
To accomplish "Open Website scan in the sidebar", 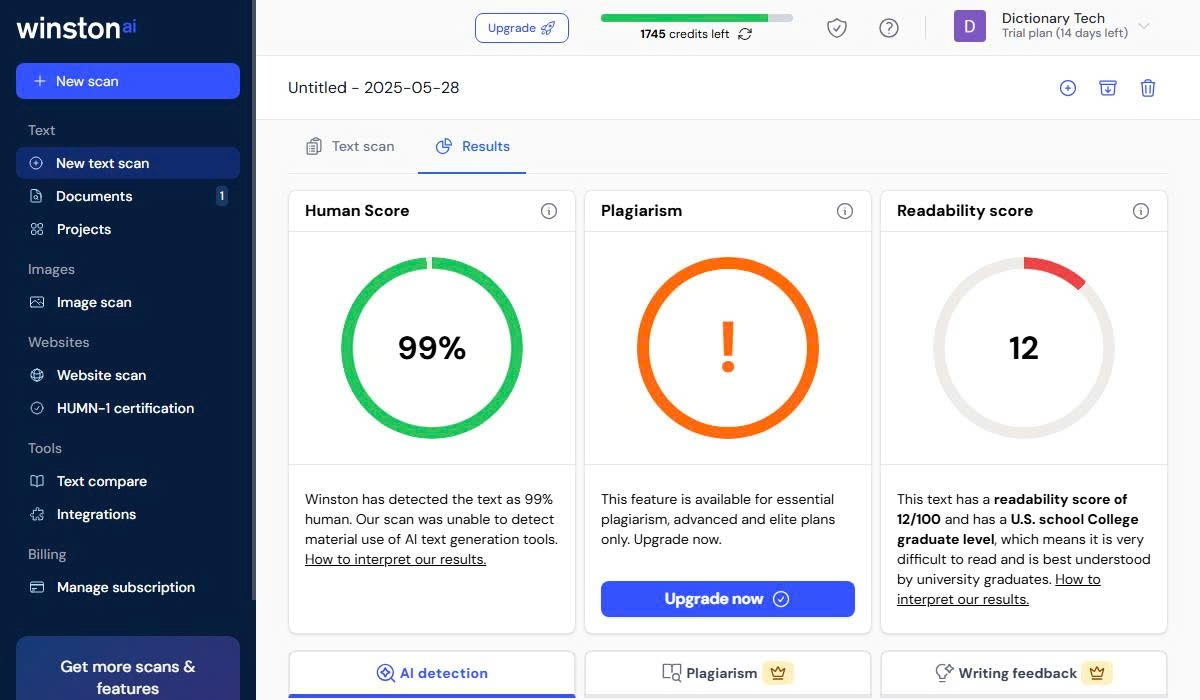I will pyautogui.click(x=128, y=375).
